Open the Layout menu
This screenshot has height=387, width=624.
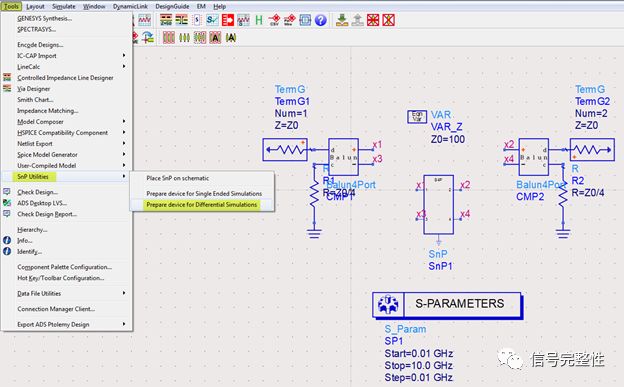coord(35,6)
